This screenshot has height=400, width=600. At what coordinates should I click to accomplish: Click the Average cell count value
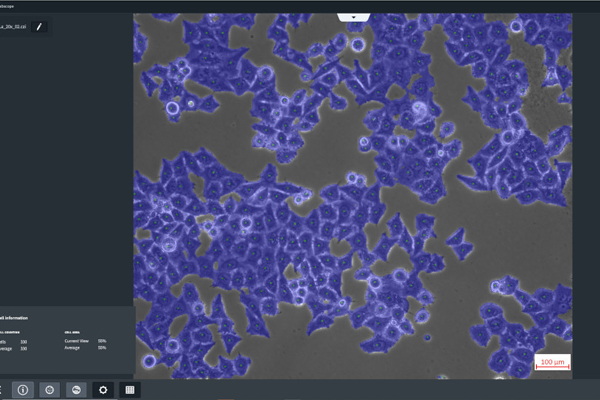tap(22, 350)
